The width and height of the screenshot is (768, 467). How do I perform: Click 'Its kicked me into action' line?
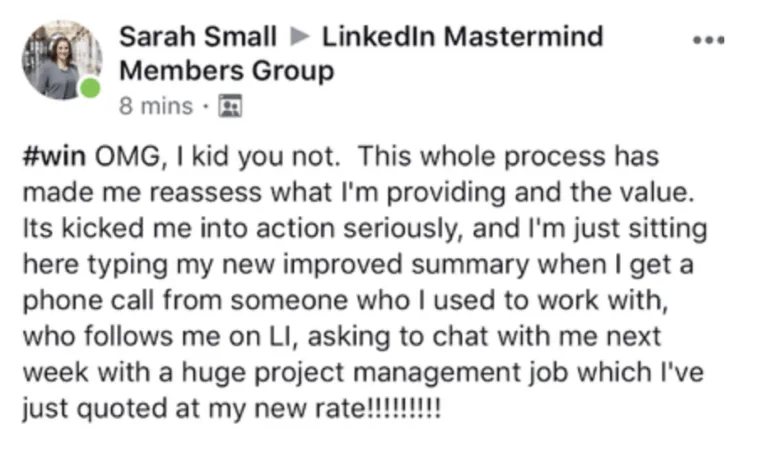point(178,228)
